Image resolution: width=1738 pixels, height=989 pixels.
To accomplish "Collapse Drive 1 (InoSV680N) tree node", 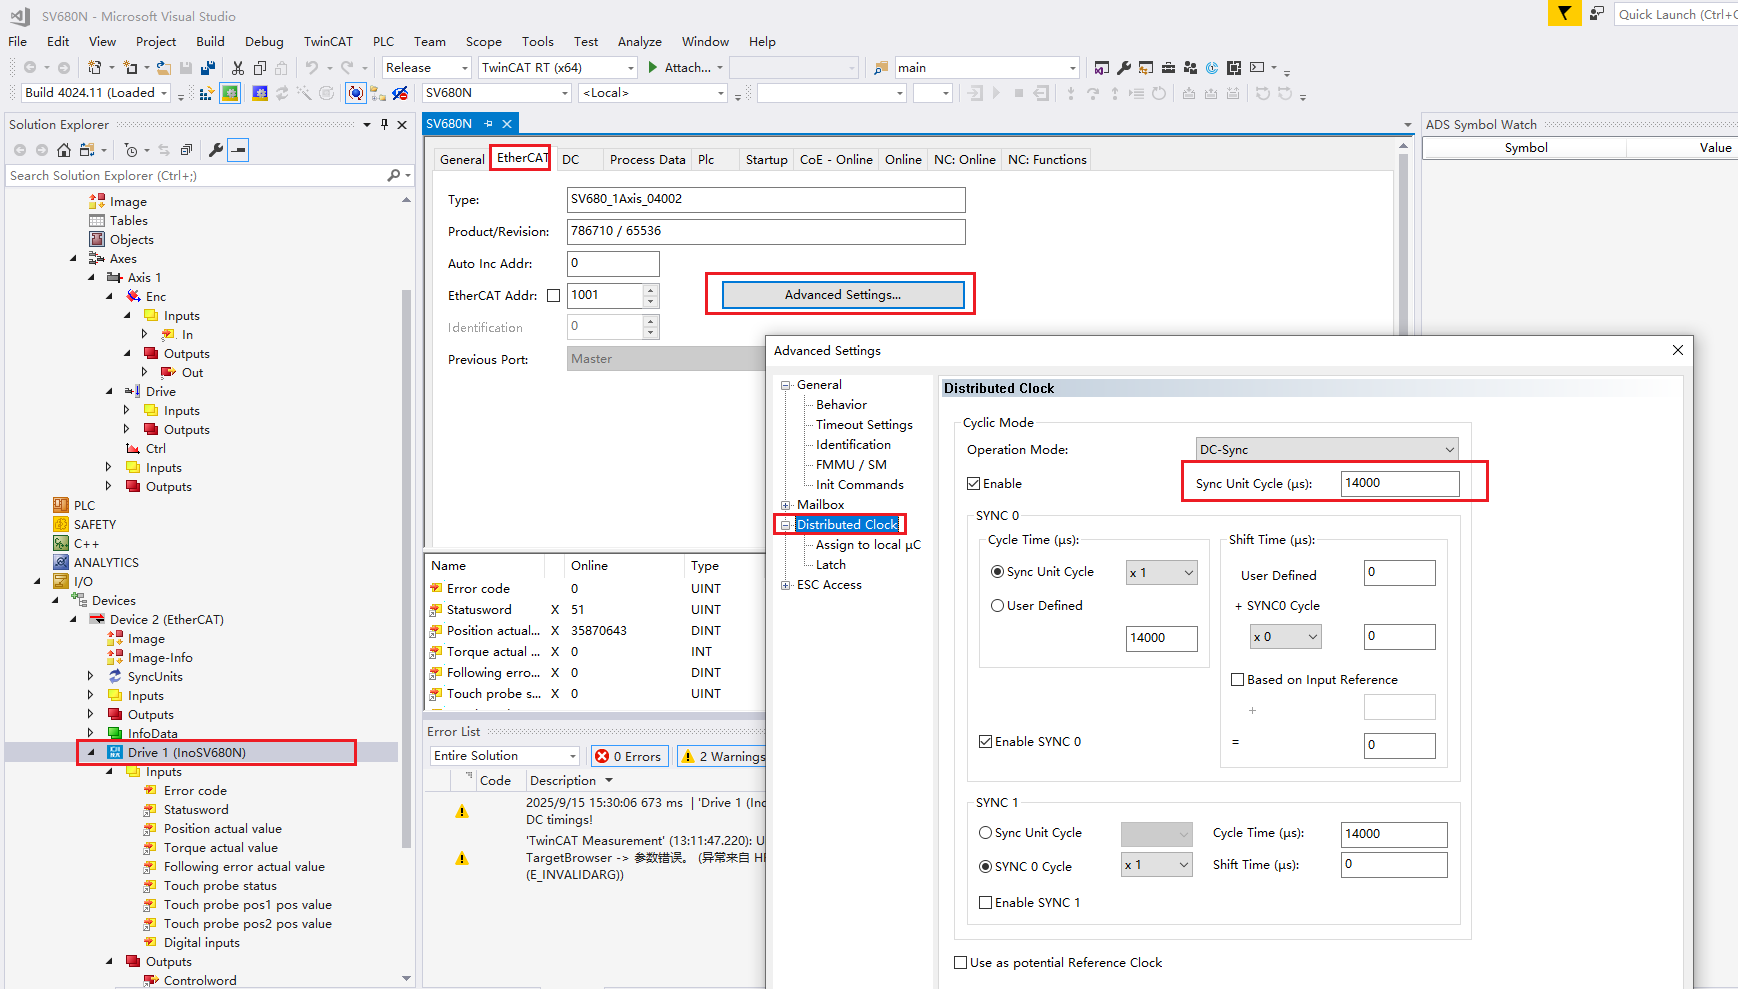I will pyautogui.click(x=91, y=753).
